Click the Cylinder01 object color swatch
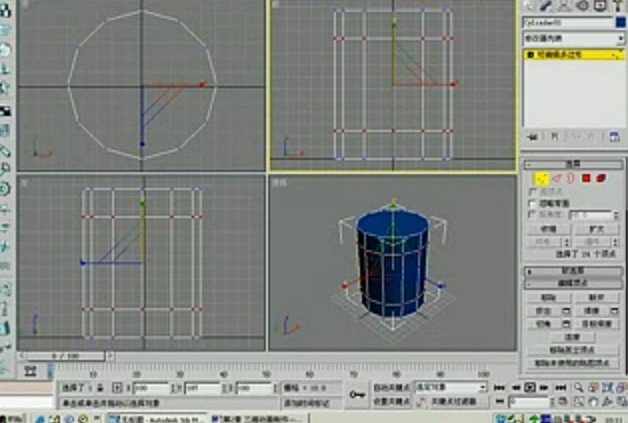The height and width of the screenshot is (423, 628). 620,24
